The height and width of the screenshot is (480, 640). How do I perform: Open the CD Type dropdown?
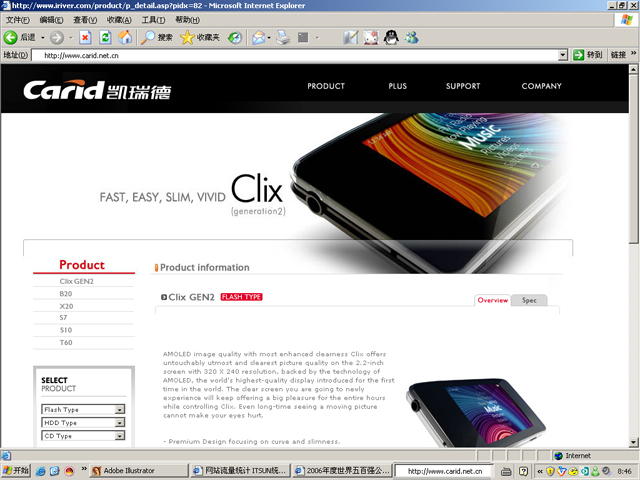point(120,435)
